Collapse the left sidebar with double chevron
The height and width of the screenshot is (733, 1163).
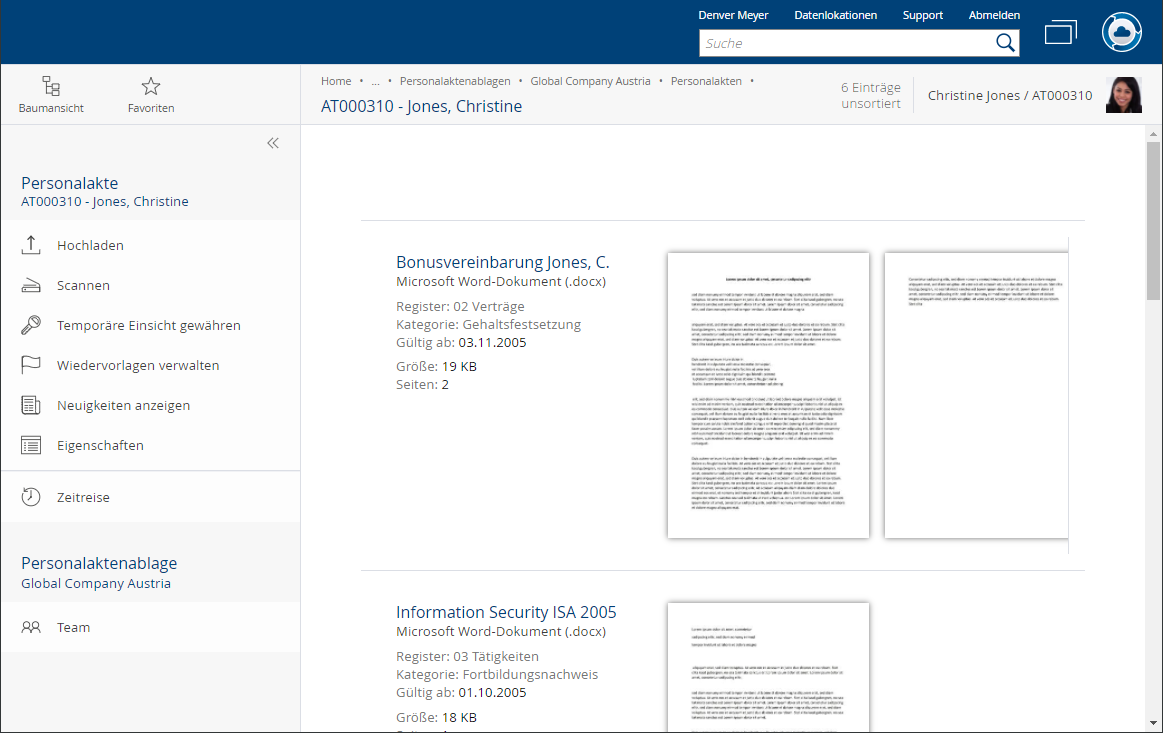click(x=273, y=143)
